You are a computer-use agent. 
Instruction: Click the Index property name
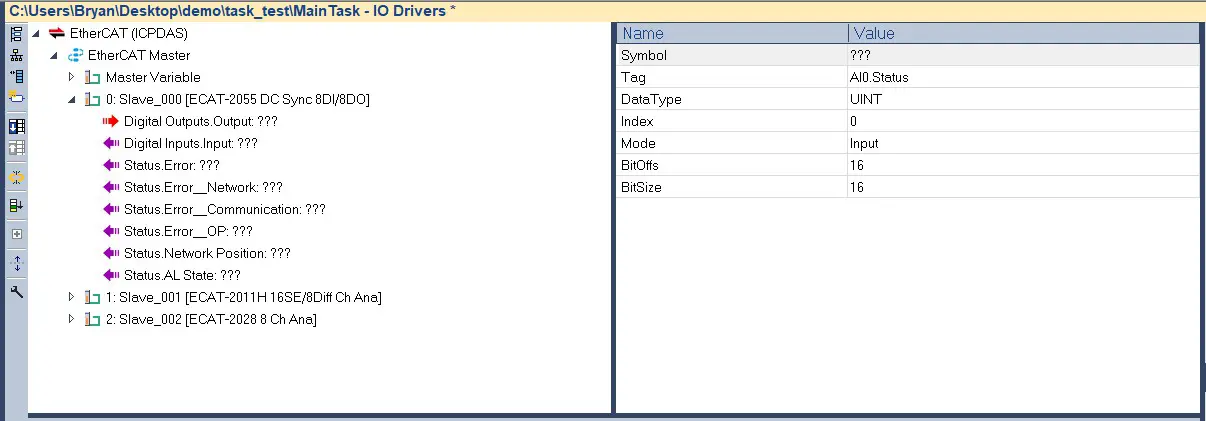coord(637,121)
